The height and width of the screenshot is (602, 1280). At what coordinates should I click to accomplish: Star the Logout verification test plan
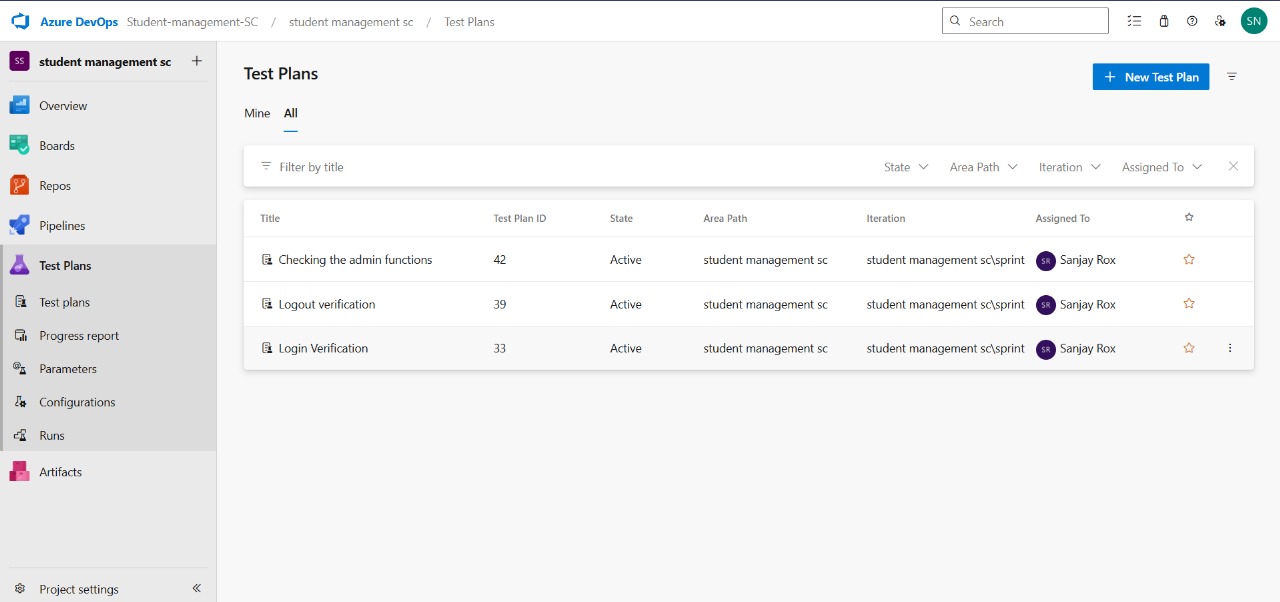click(x=1189, y=304)
